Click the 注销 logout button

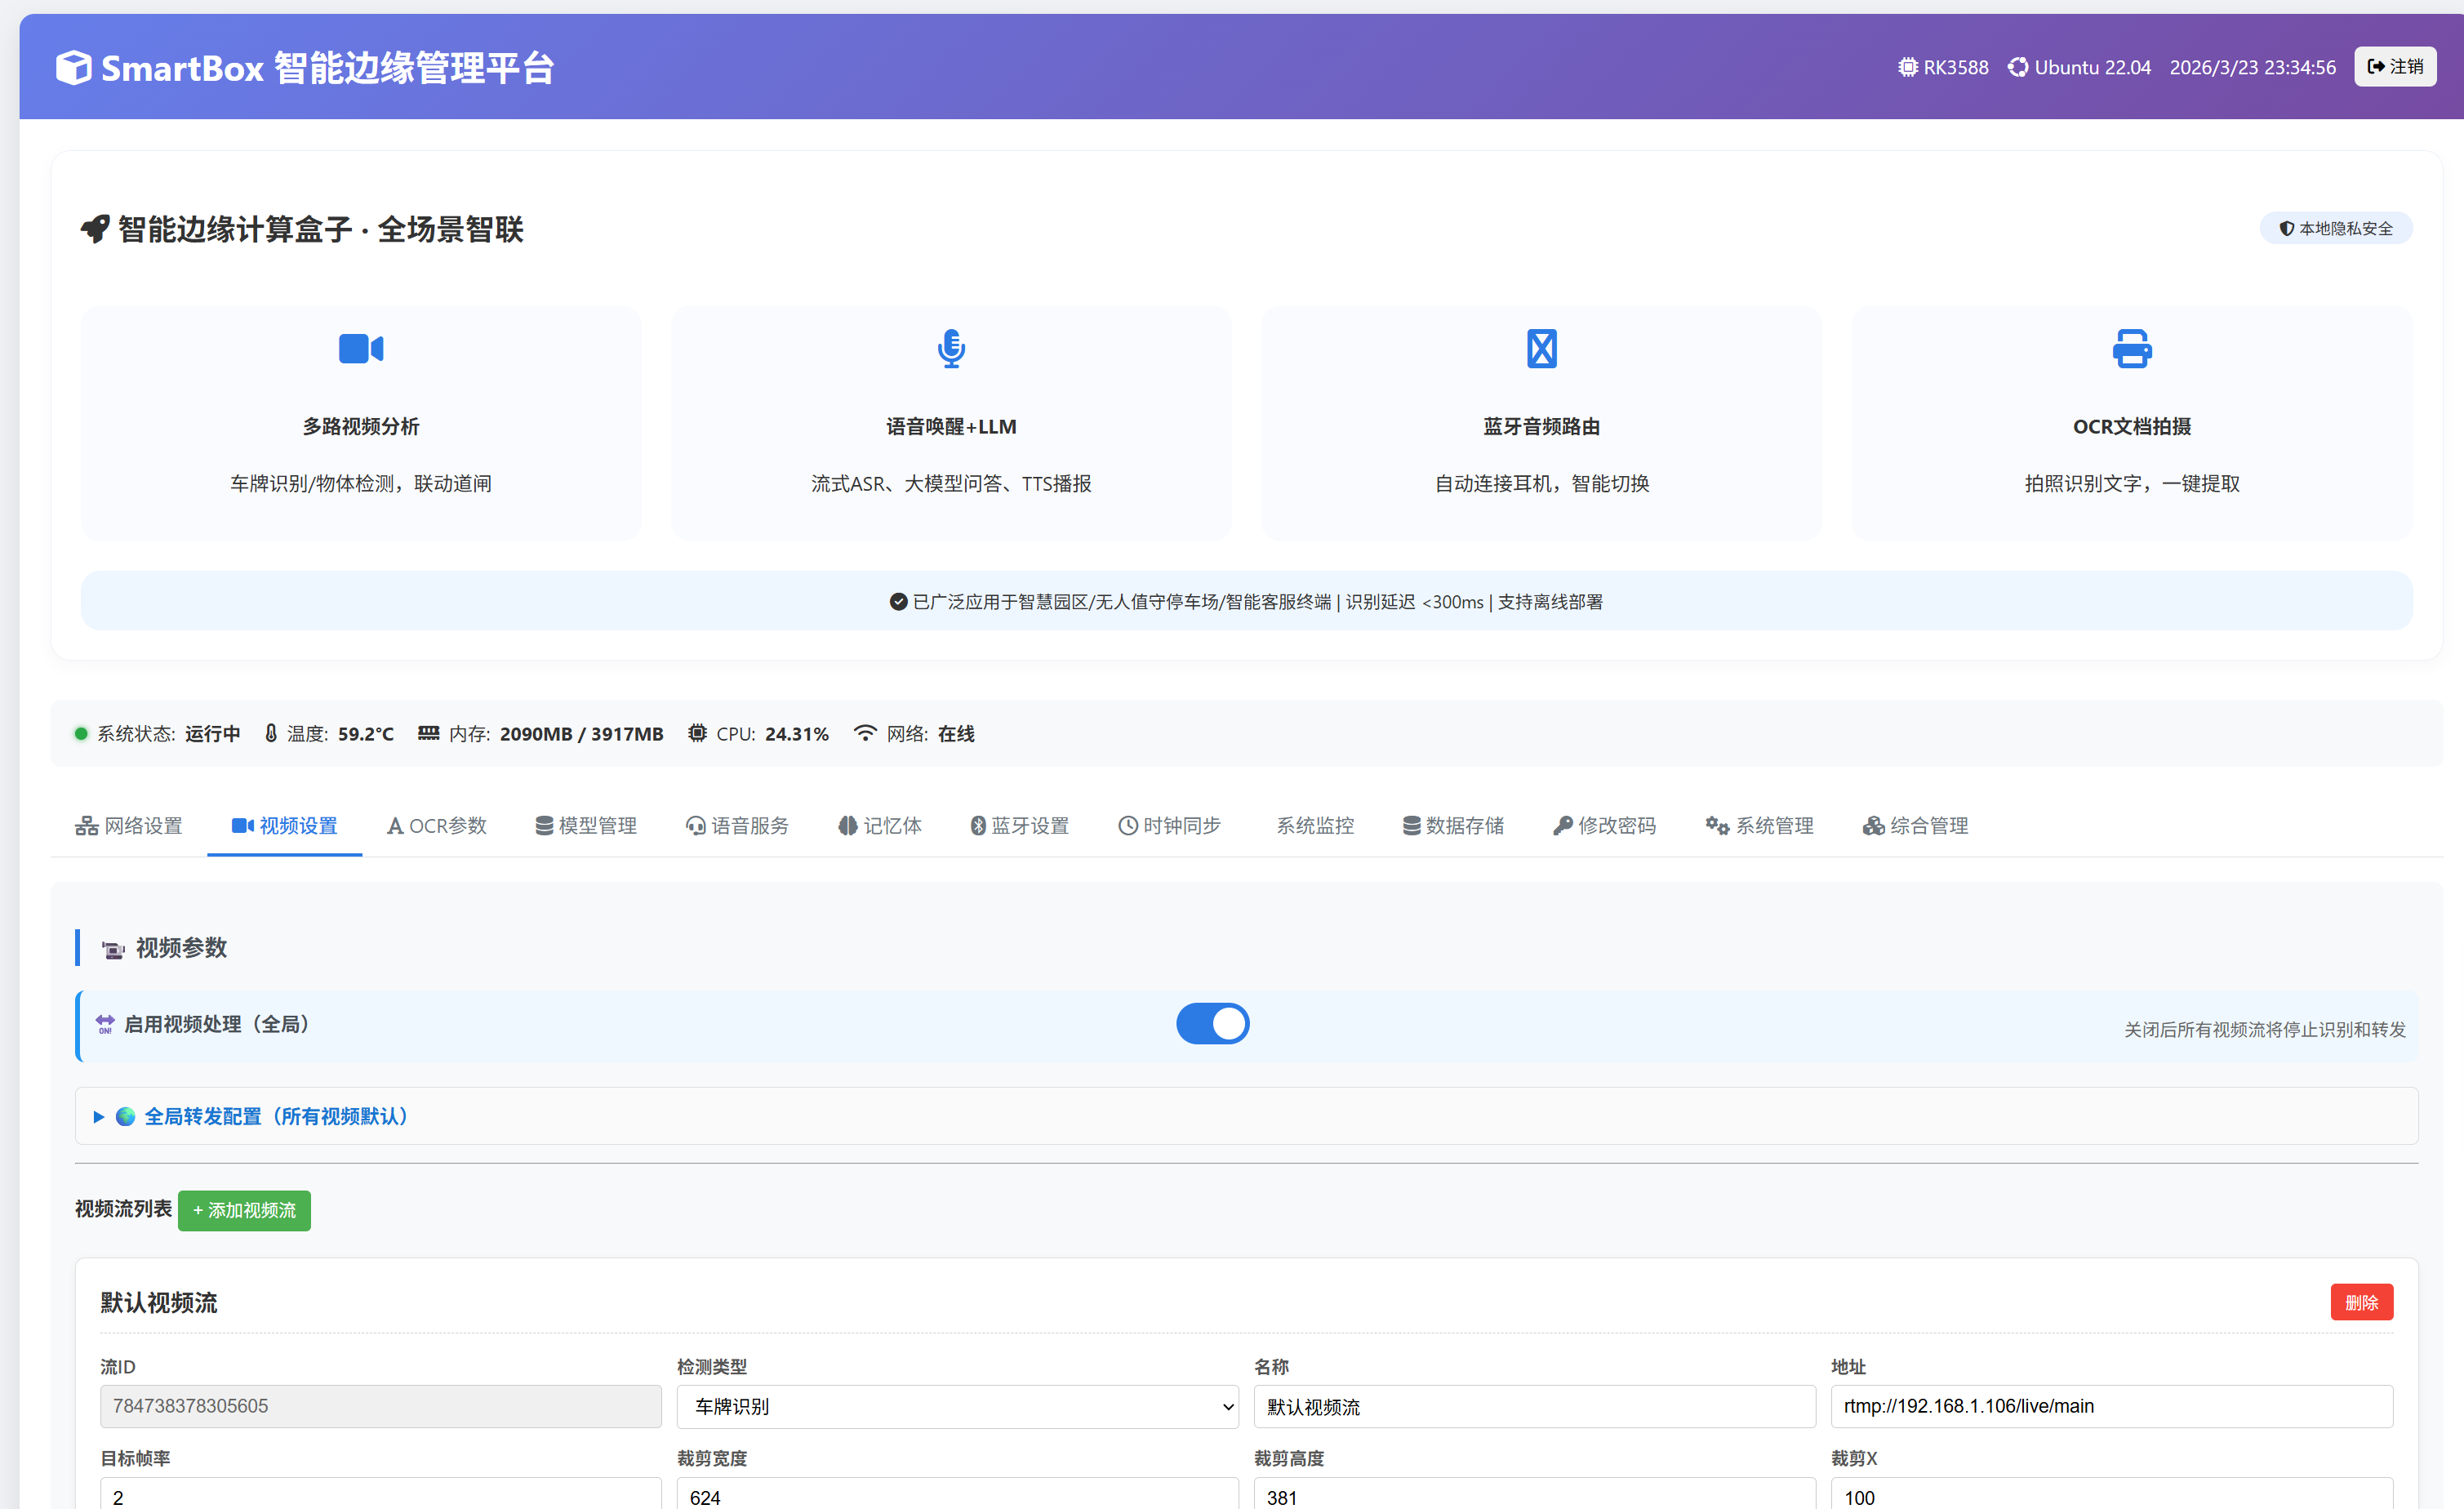coord(2395,66)
